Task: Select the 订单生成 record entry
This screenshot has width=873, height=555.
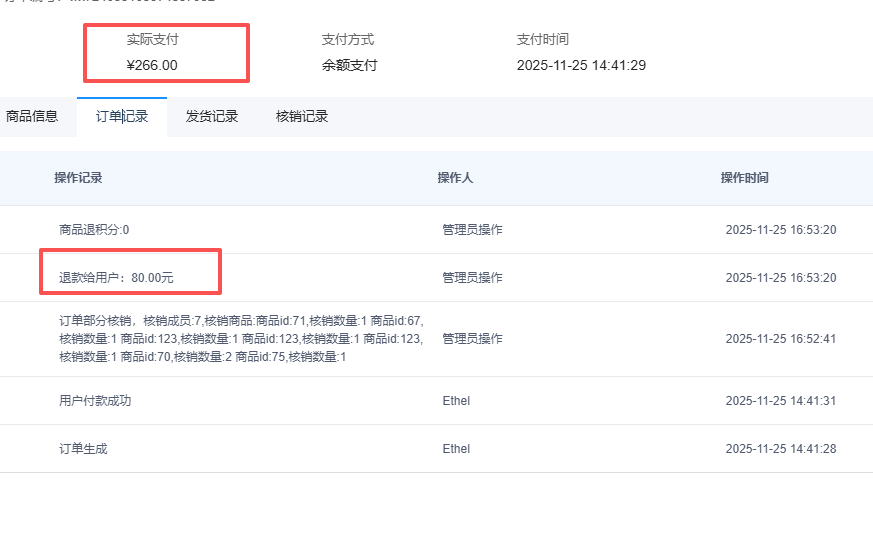Action: click(83, 449)
